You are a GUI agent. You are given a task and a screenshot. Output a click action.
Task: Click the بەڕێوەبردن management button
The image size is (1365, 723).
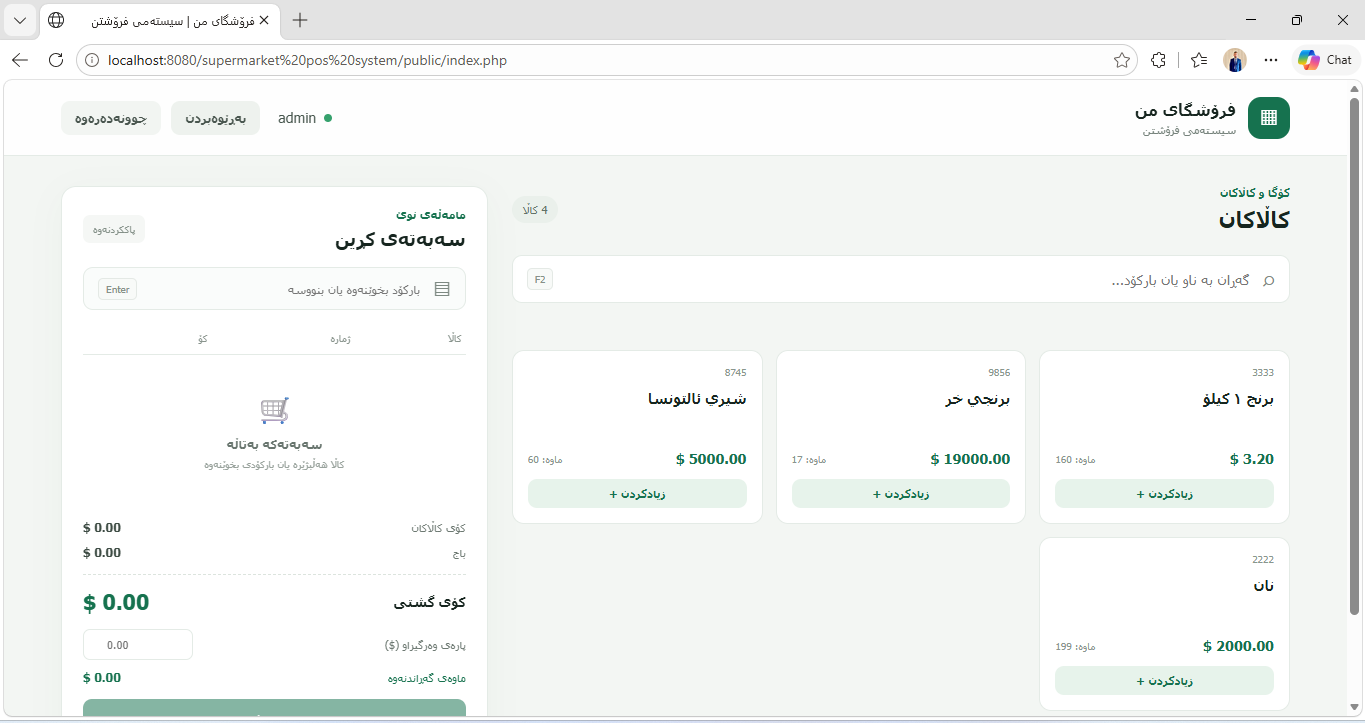point(215,118)
